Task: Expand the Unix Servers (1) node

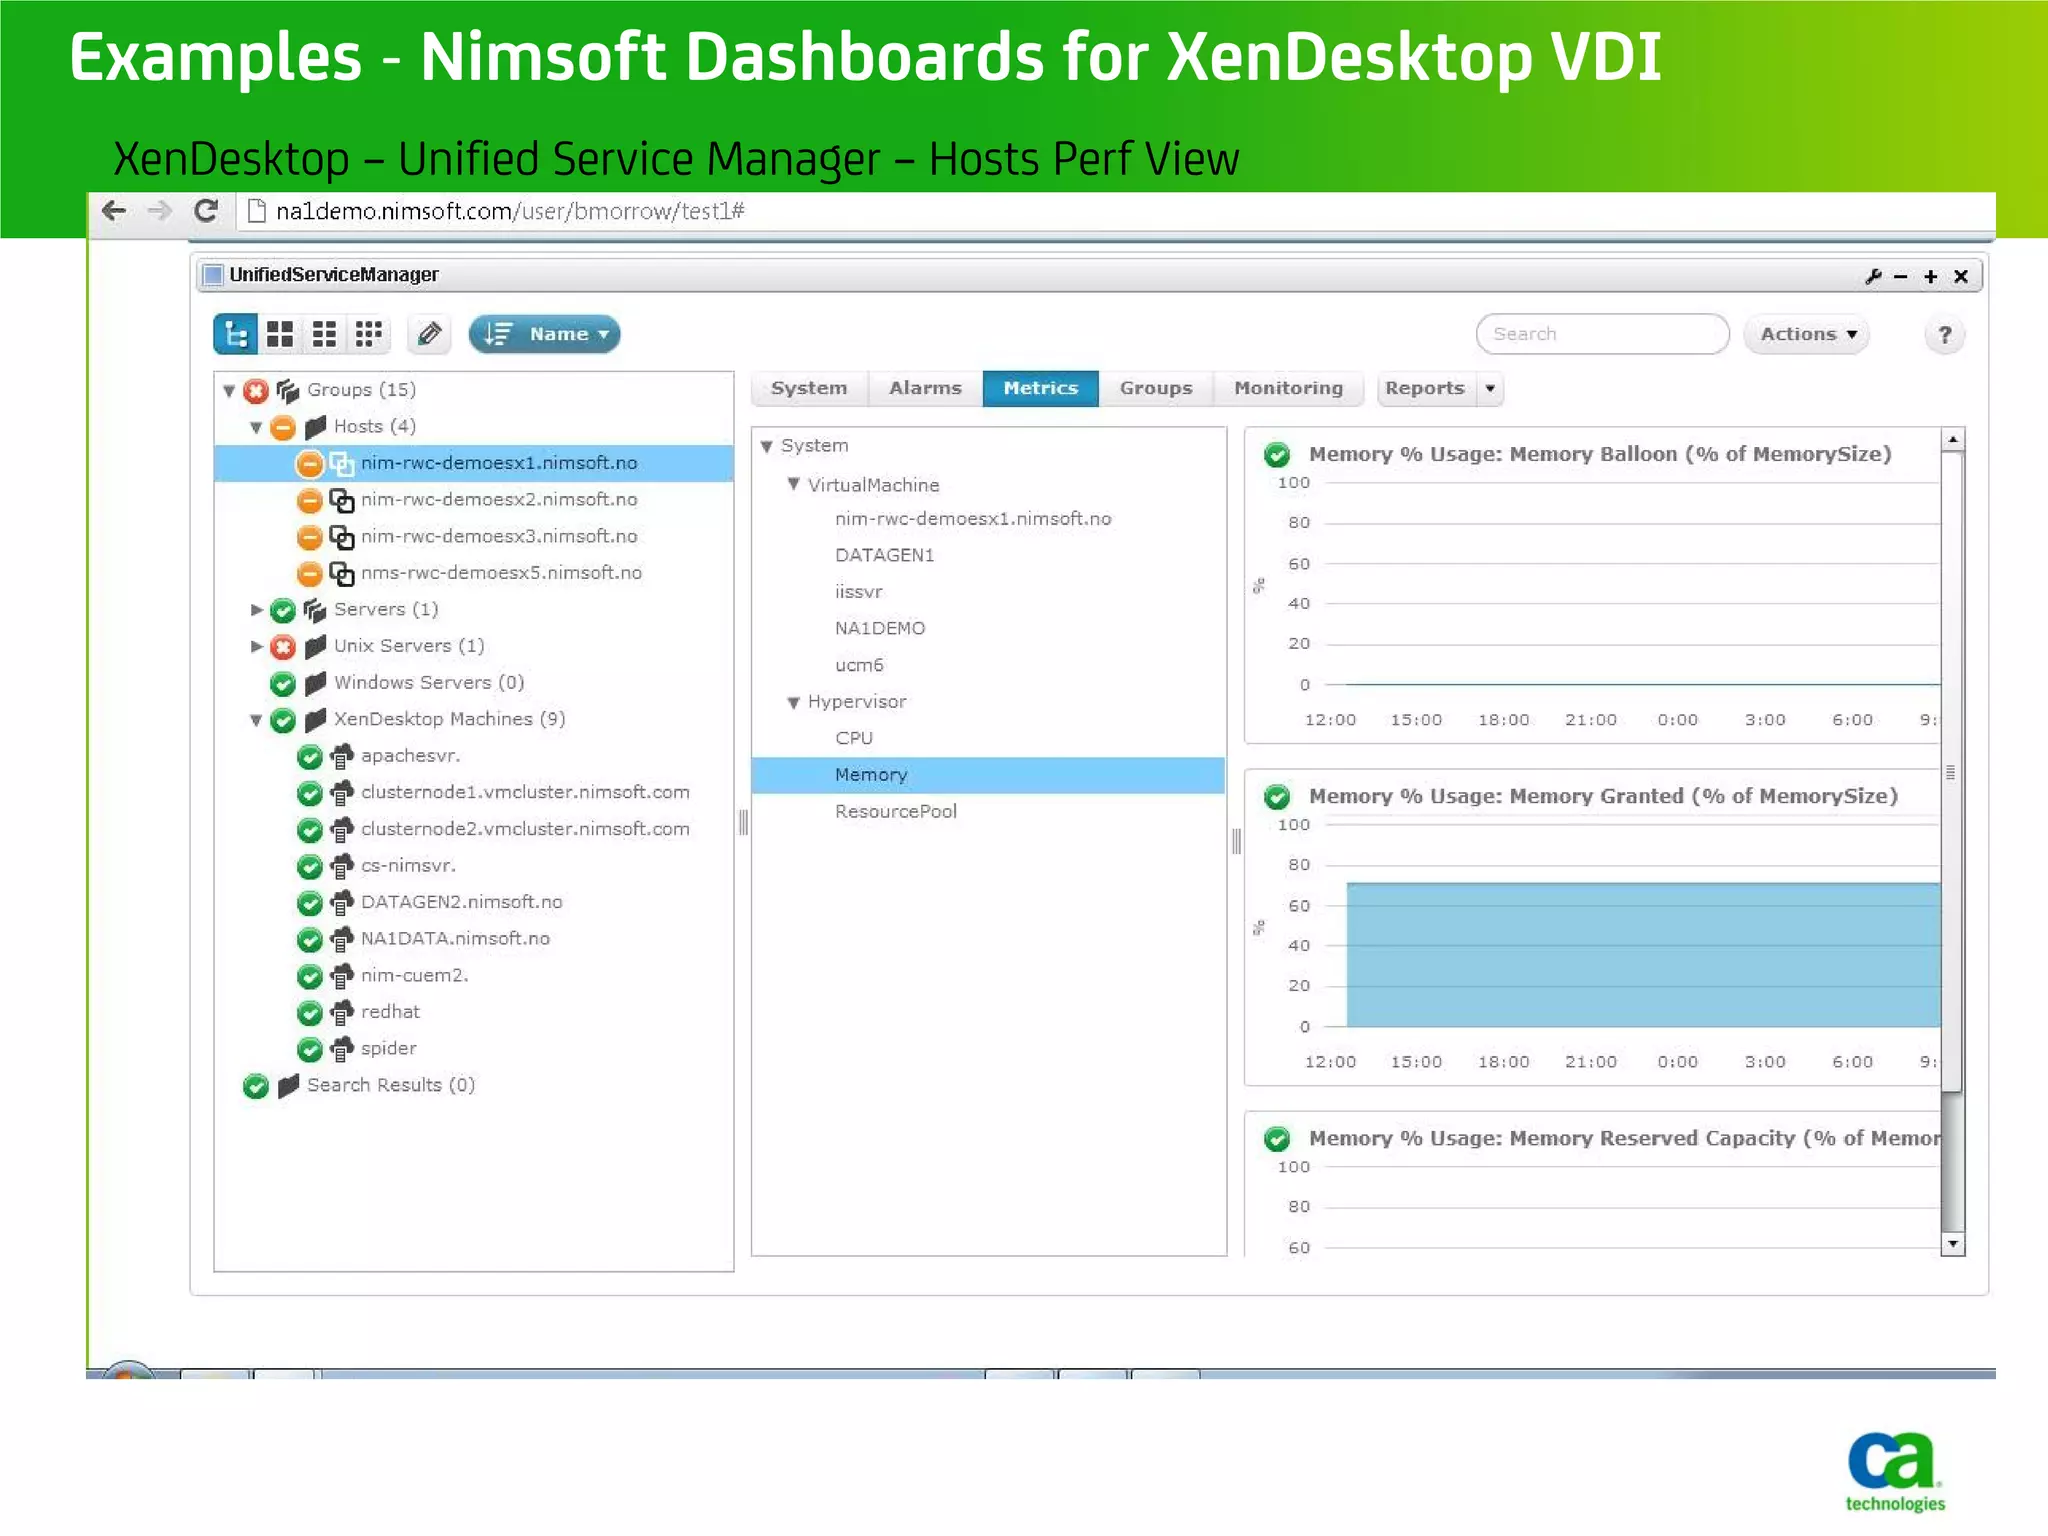Action: 256,647
